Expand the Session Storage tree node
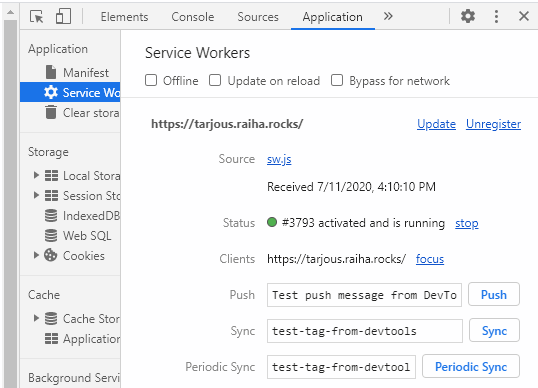Image resolution: width=538 pixels, height=388 pixels. [36, 195]
